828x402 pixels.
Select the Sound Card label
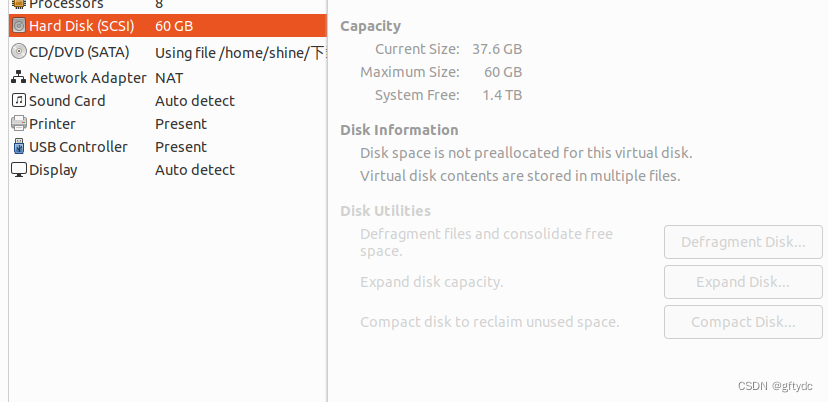coord(67,101)
